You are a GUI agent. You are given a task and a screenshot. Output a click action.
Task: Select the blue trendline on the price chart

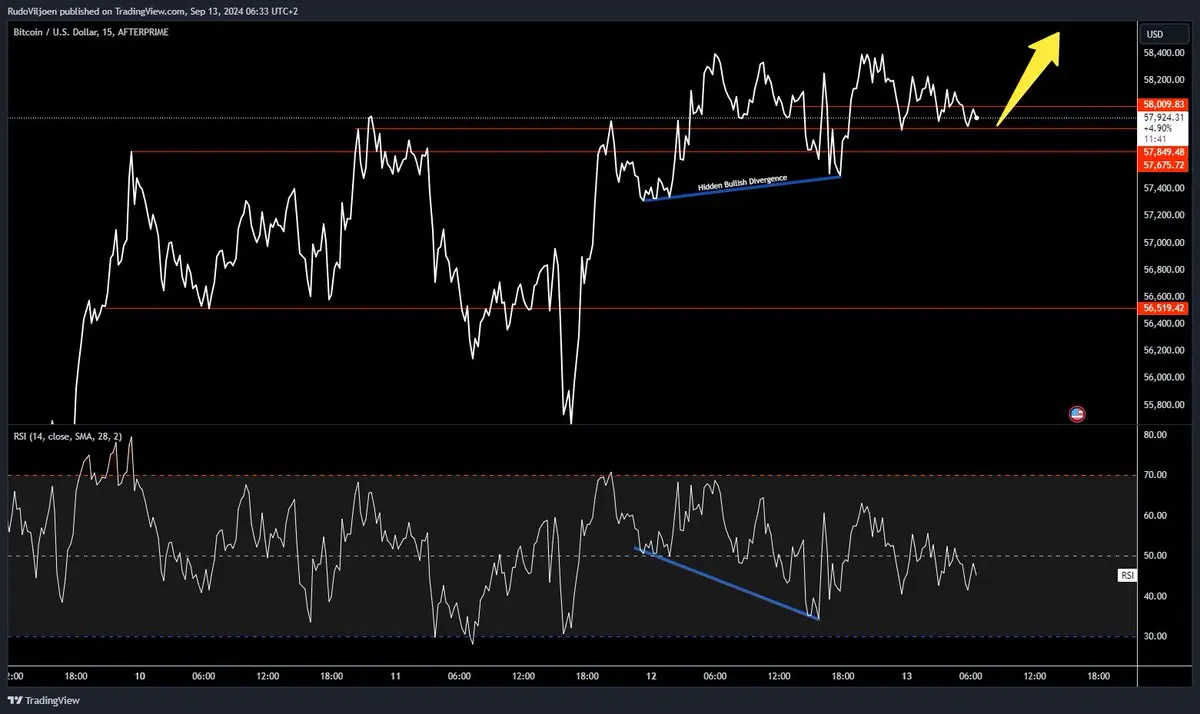coord(741,189)
